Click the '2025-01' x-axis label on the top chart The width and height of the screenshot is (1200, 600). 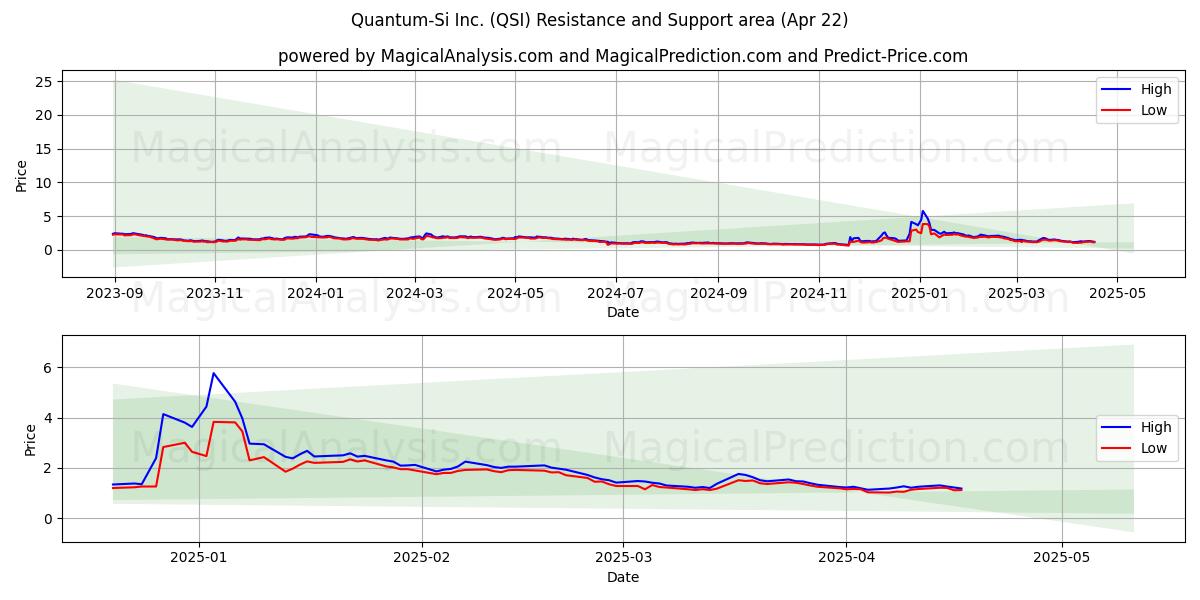[x=919, y=294]
